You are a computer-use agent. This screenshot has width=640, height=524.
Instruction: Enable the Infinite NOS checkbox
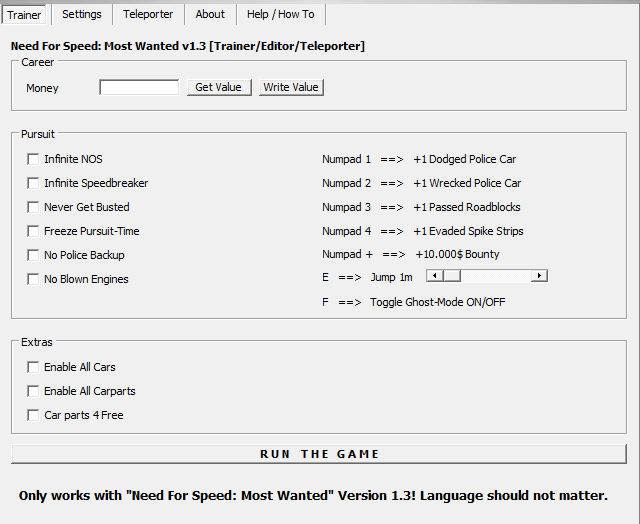33,159
